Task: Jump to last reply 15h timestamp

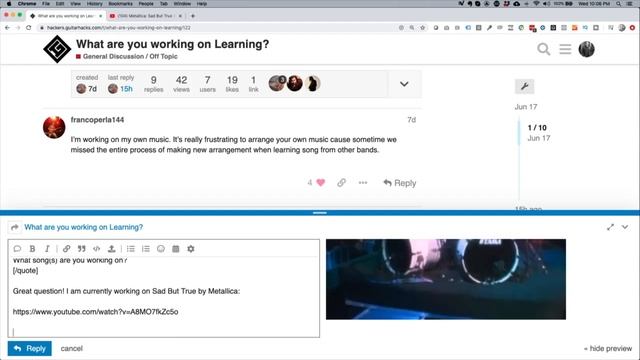Action: click(x=126, y=89)
